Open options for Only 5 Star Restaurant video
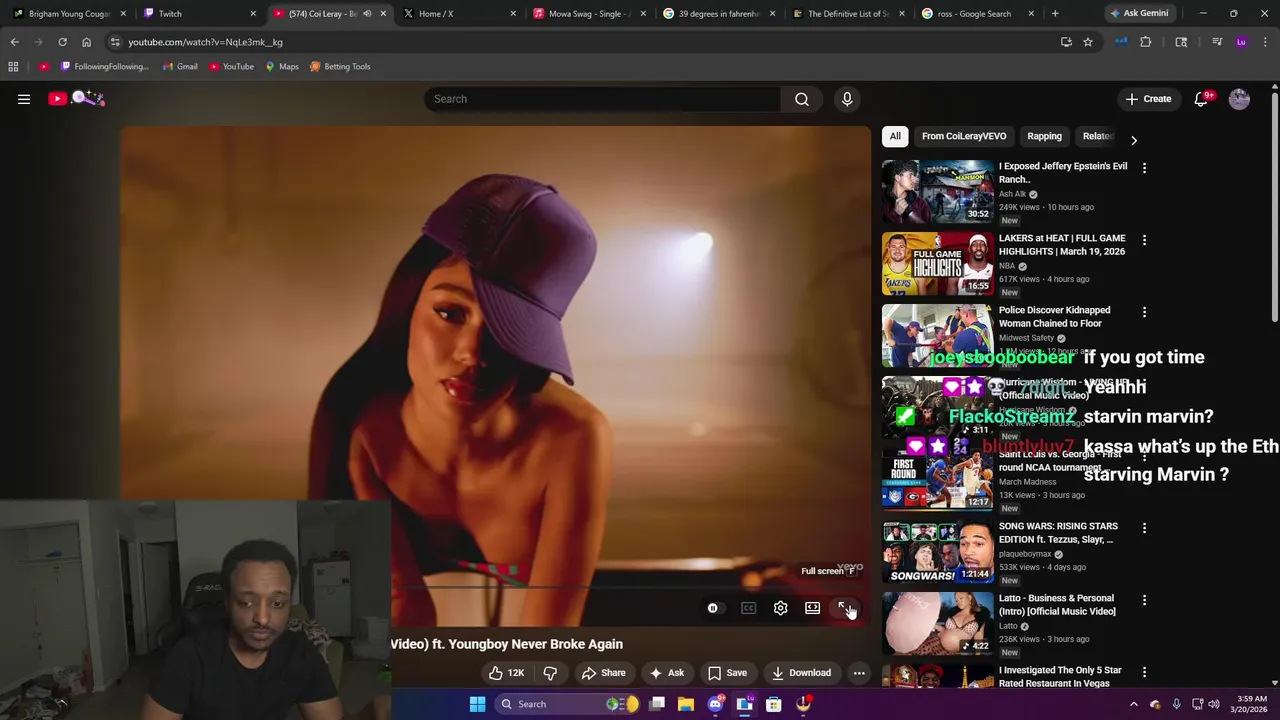Image resolution: width=1280 pixels, height=720 pixels. [1144, 672]
